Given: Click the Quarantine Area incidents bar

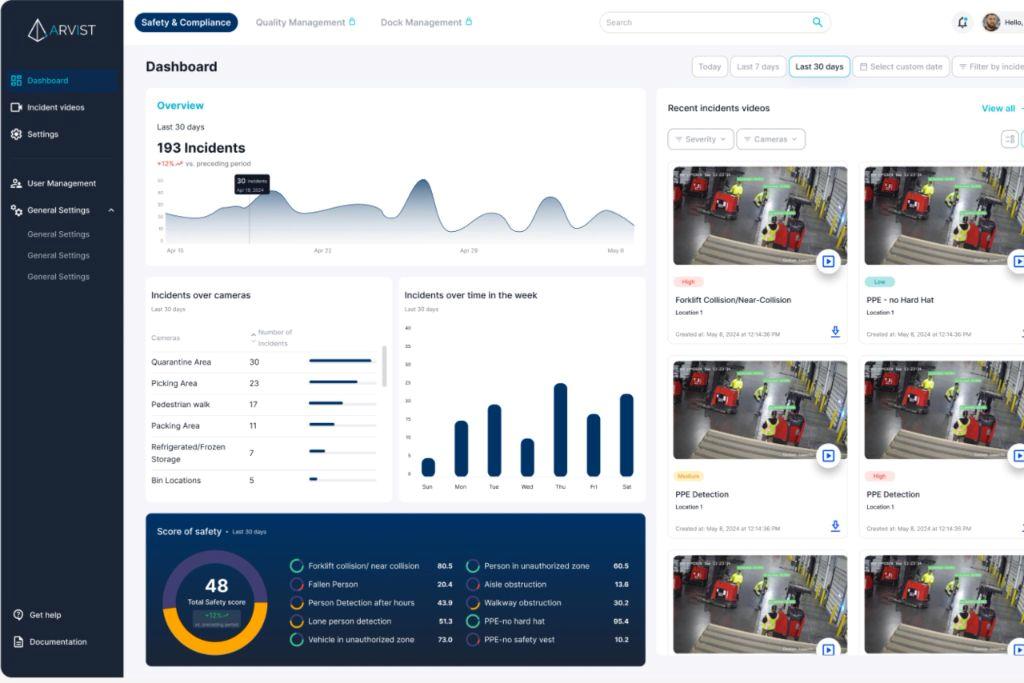Looking at the screenshot, I should [x=340, y=360].
